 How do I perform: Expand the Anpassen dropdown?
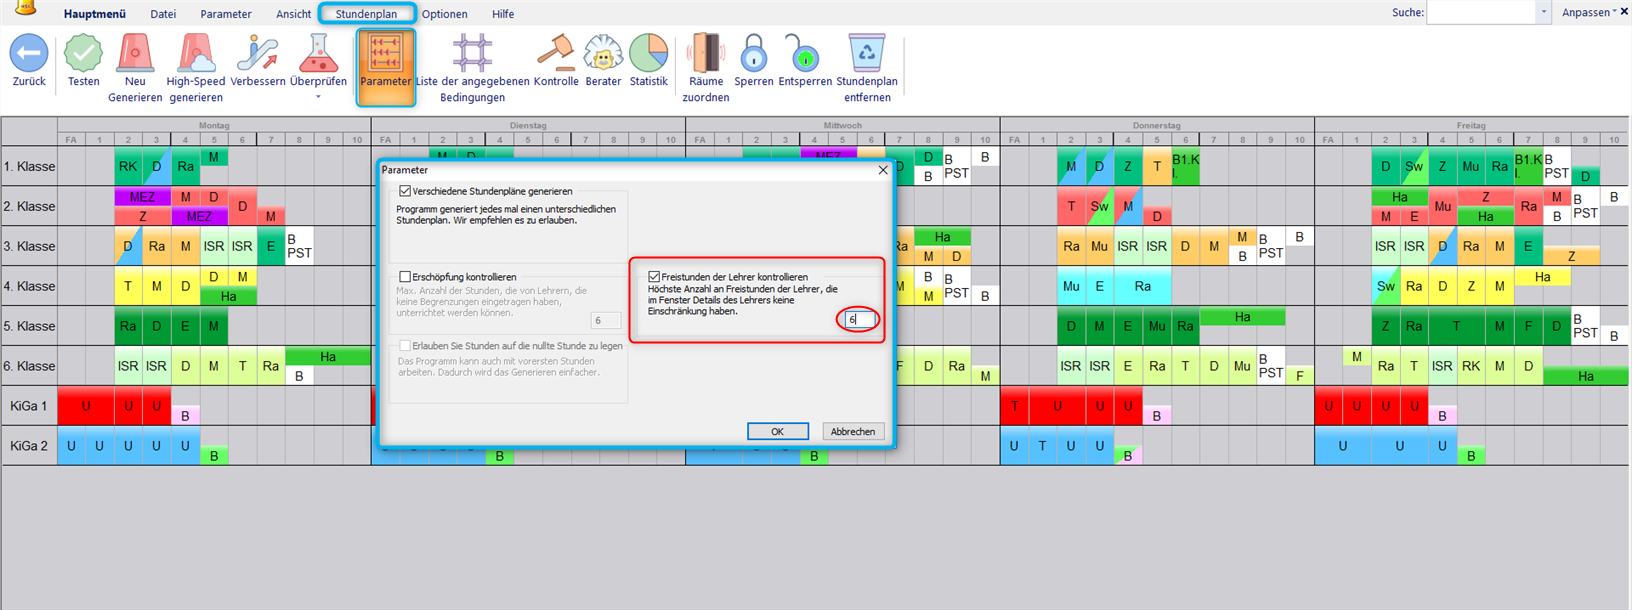click(1589, 13)
